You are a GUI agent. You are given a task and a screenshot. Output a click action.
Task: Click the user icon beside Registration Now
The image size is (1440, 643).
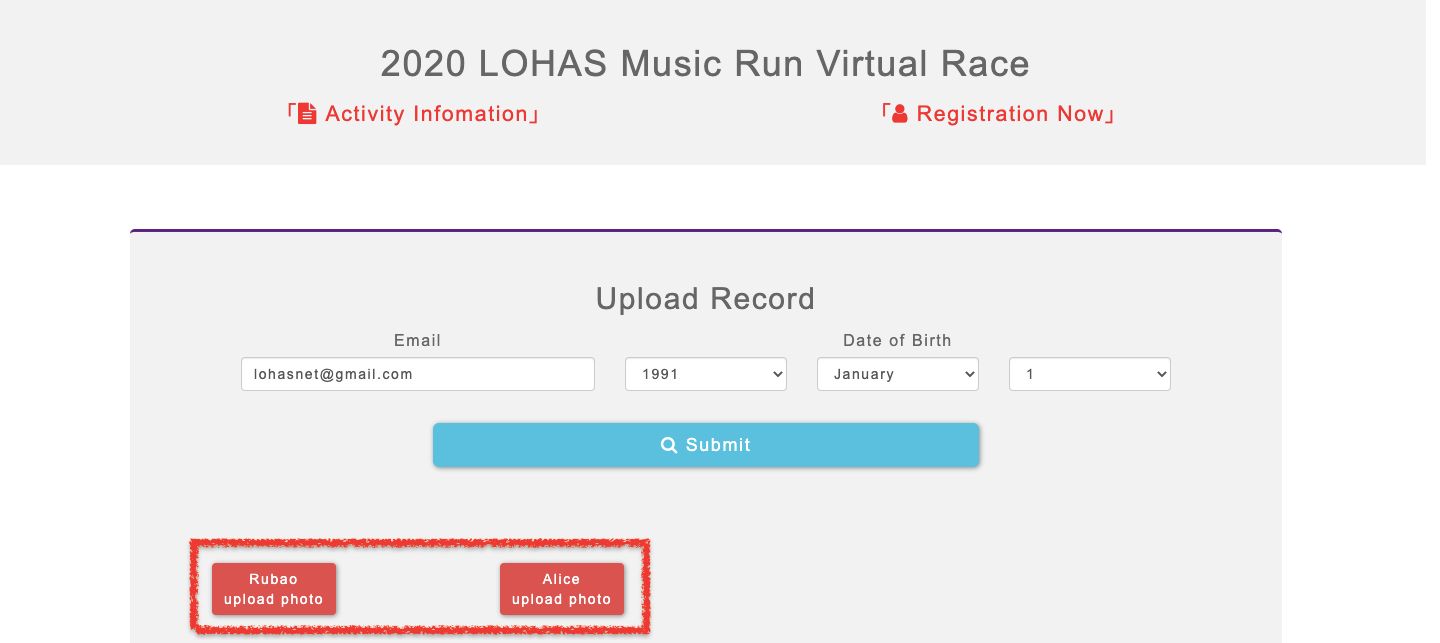coord(899,114)
